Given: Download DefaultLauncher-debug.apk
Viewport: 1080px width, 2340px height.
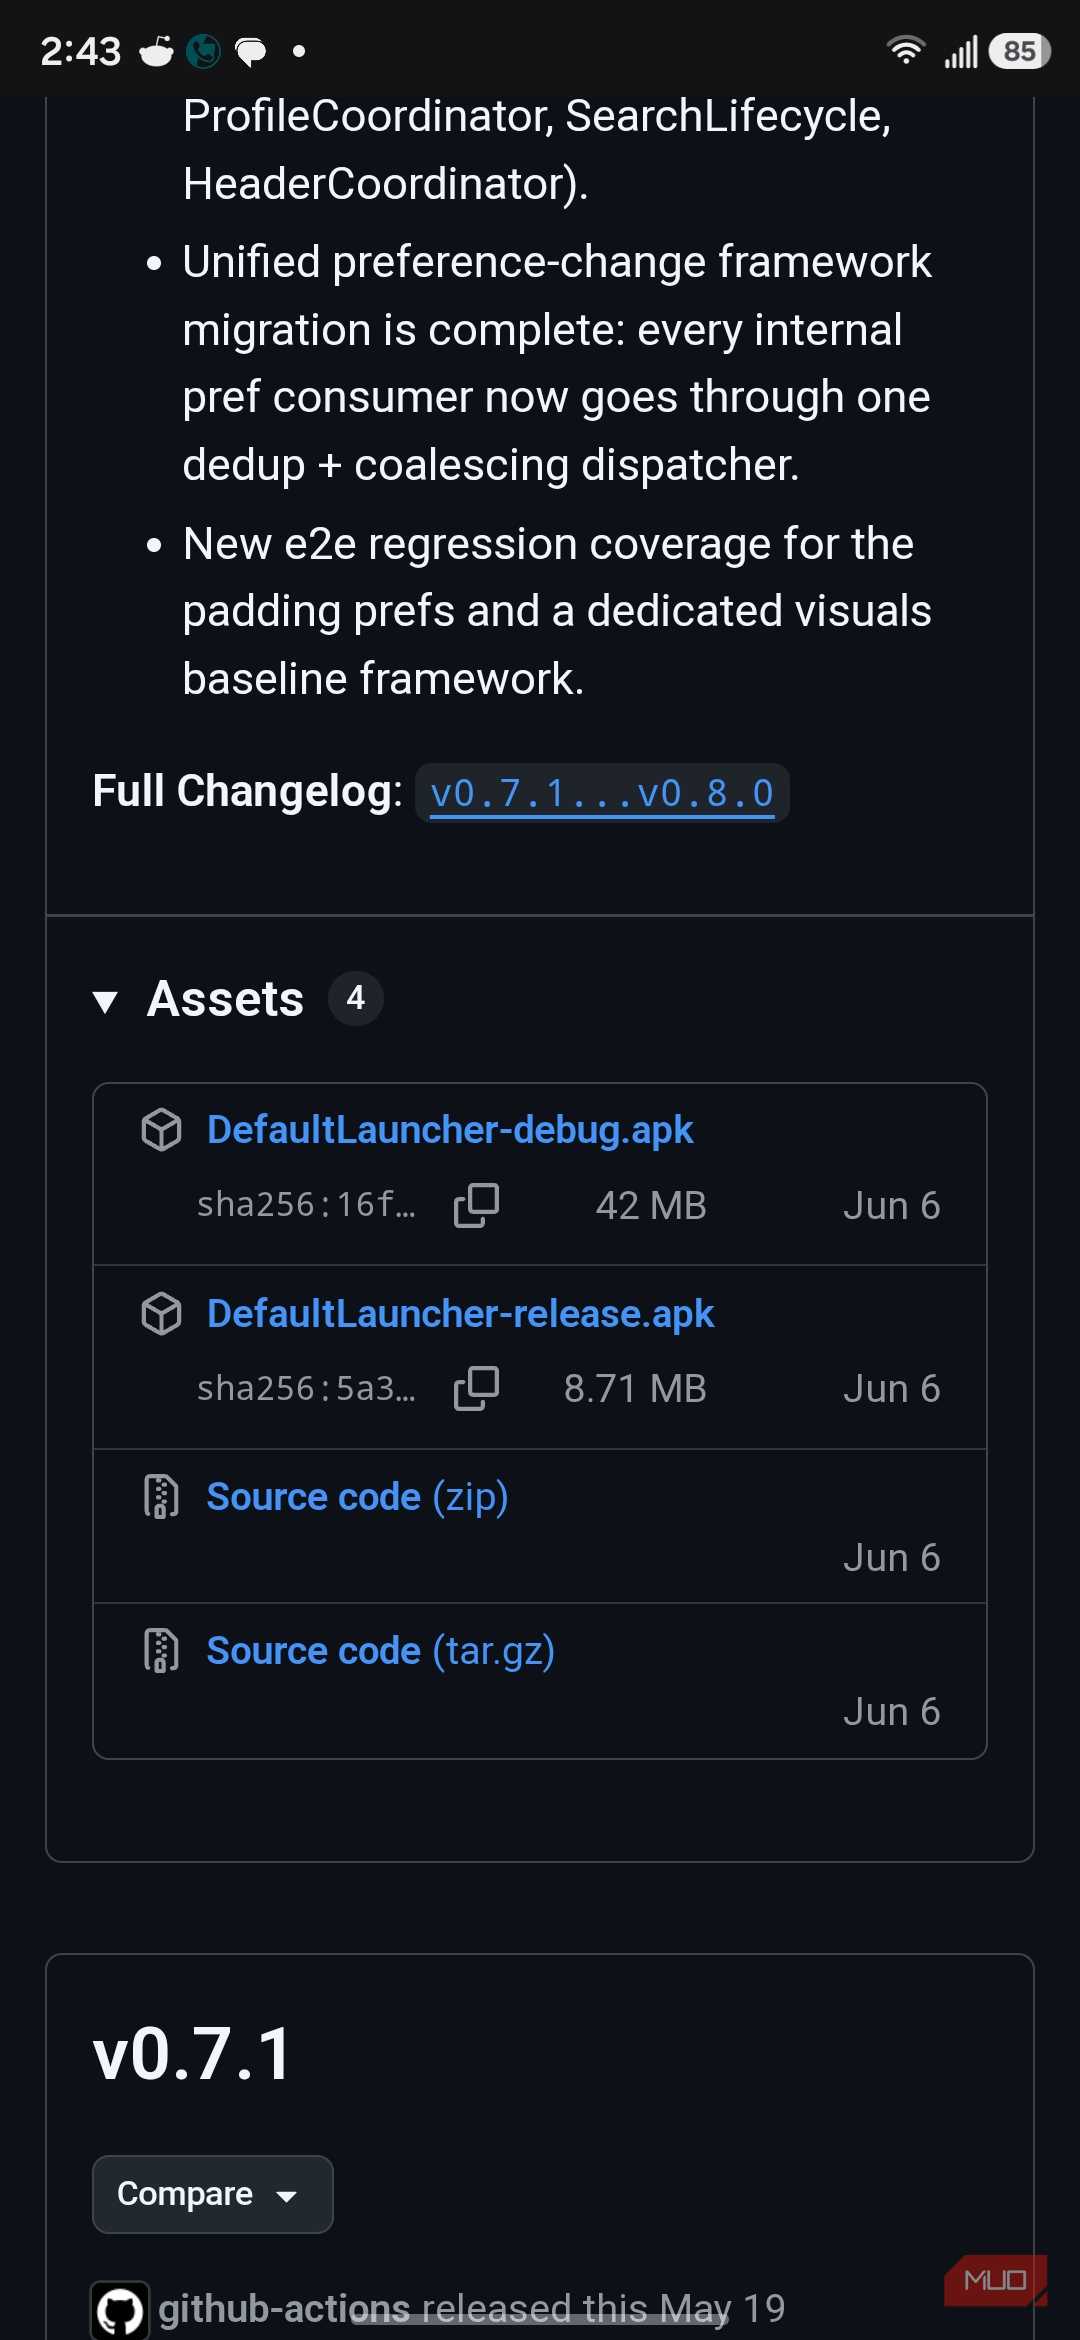Looking at the screenshot, I should pos(449,1130).
